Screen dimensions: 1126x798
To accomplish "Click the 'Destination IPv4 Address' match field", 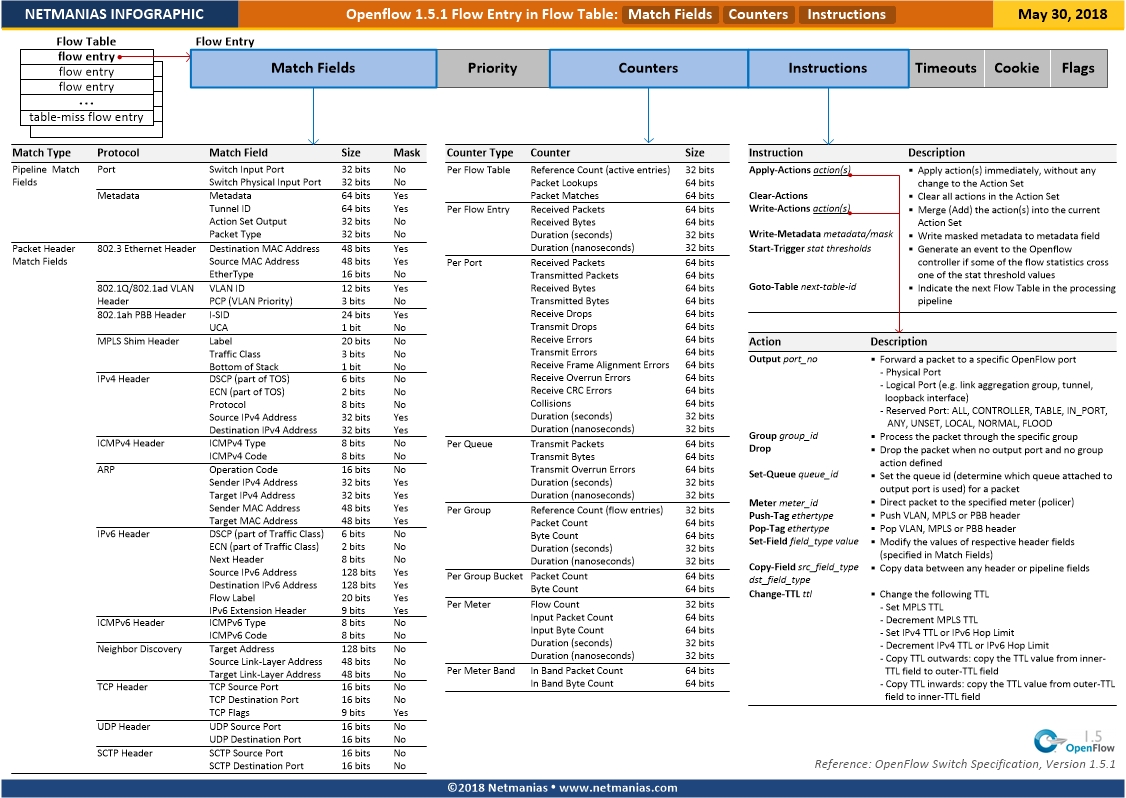I will click(263, 430).
